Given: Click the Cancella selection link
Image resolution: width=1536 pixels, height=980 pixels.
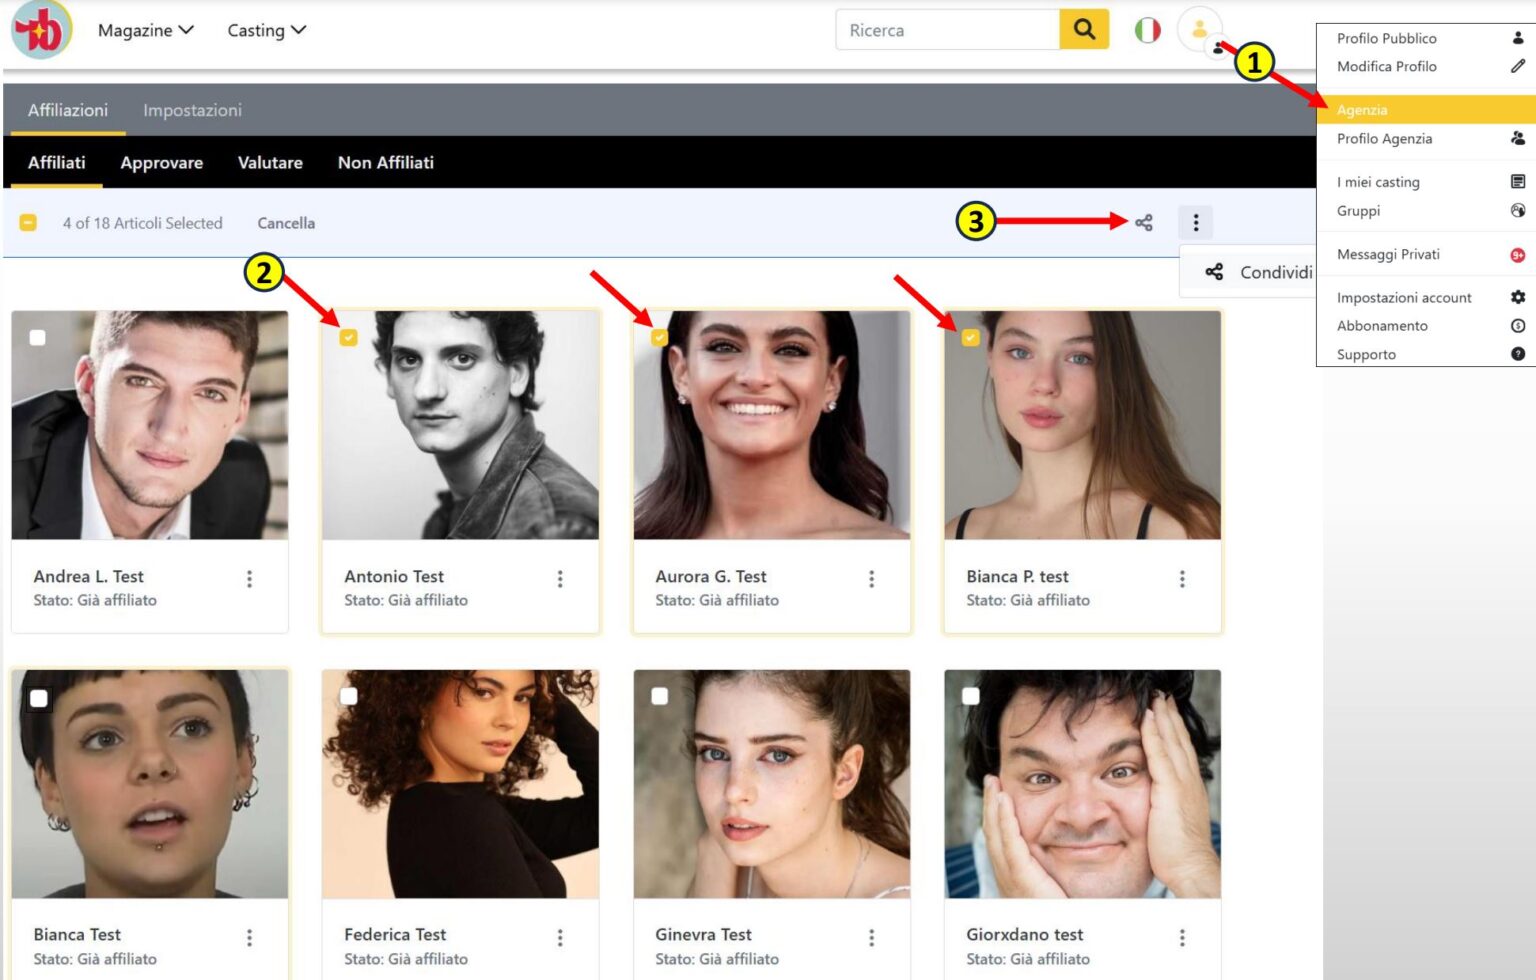Looking at the screenshot, I should [286, 223].
